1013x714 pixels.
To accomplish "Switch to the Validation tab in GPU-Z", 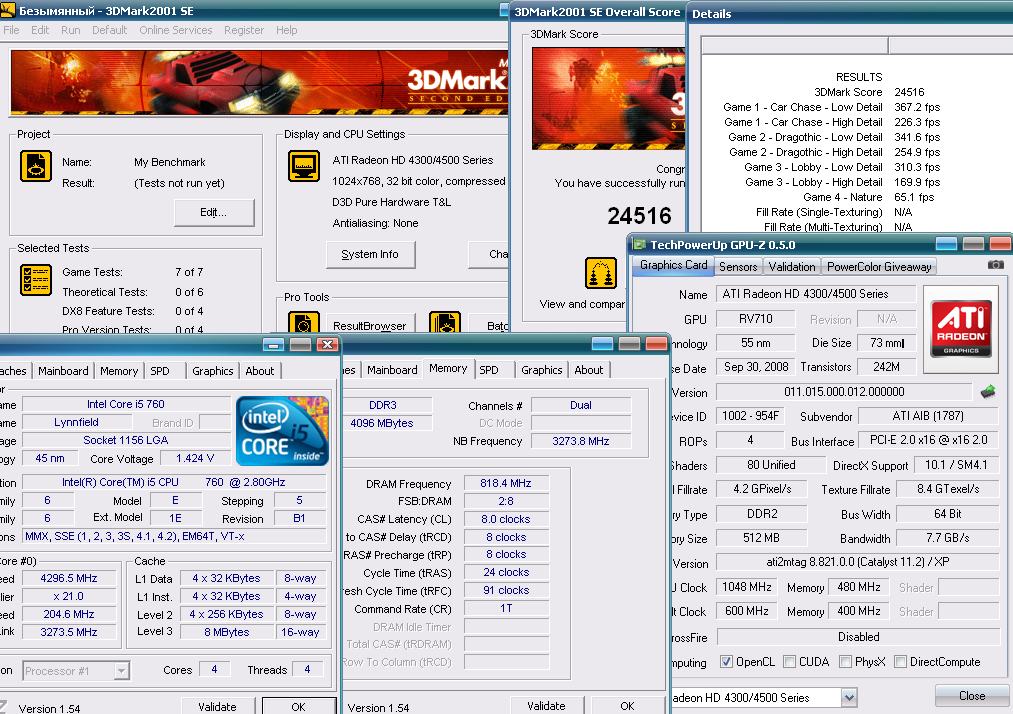I will [x=791, y=267].
